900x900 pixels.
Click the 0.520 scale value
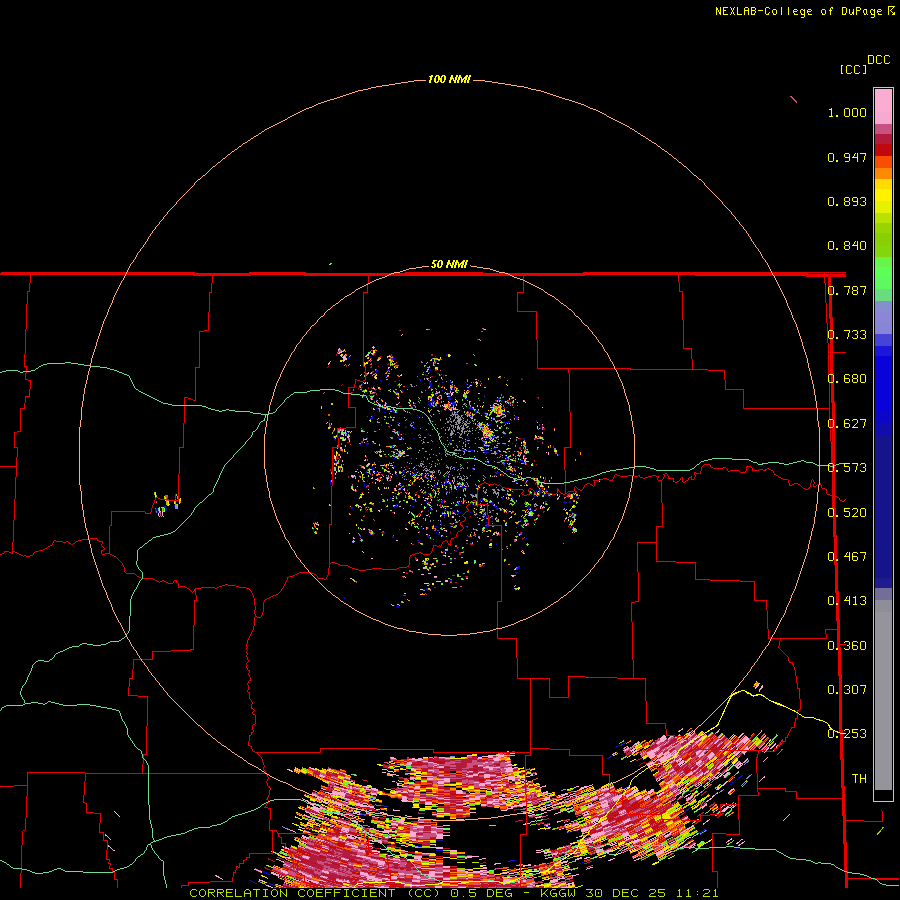coord(847,513)
